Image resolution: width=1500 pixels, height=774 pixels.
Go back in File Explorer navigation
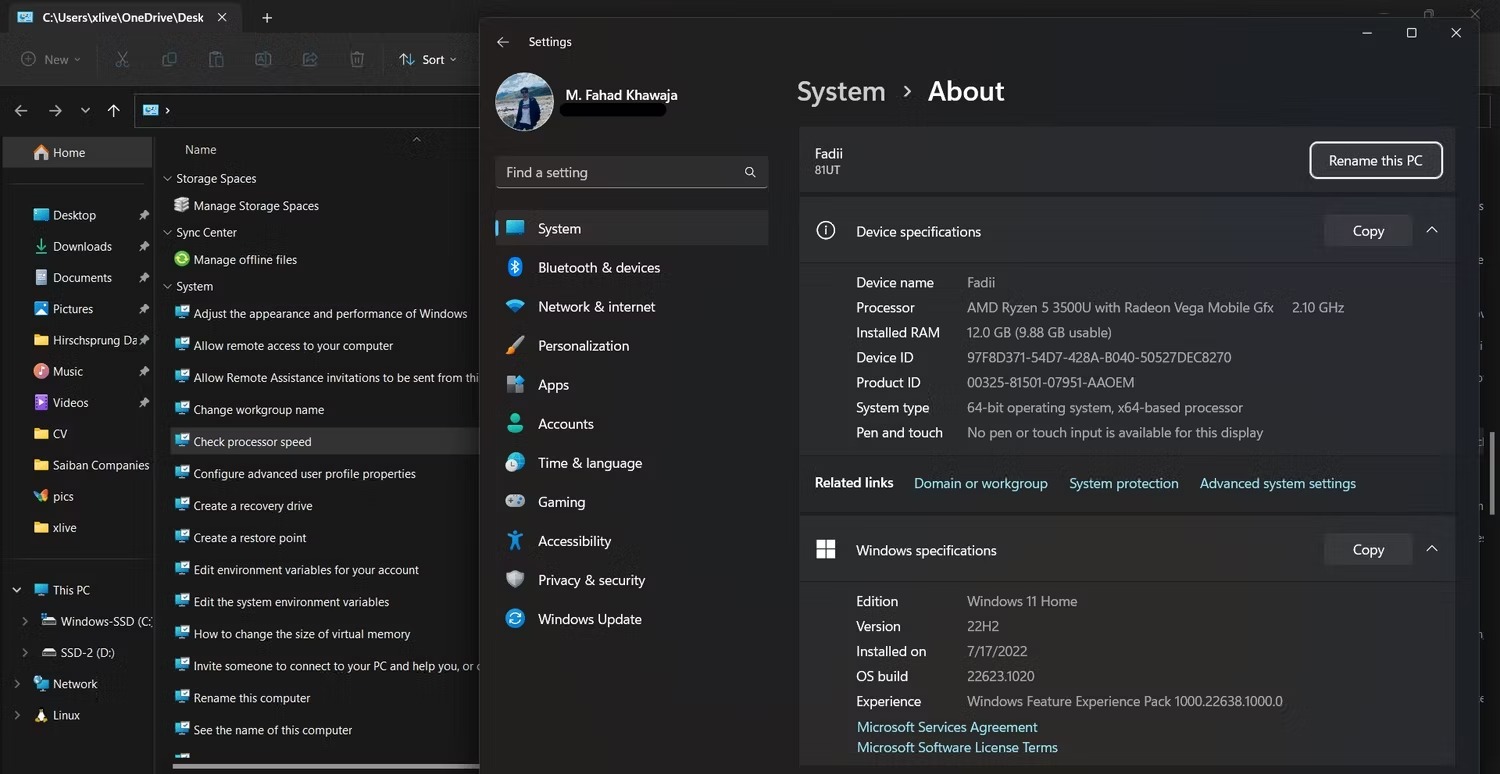tap(21, 111)
